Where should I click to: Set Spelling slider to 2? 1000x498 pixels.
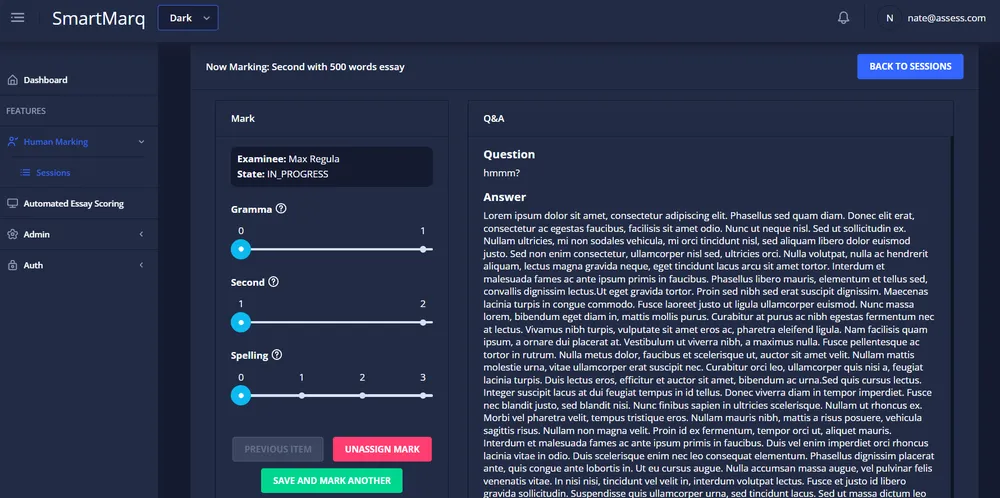(x=362, y=395)
